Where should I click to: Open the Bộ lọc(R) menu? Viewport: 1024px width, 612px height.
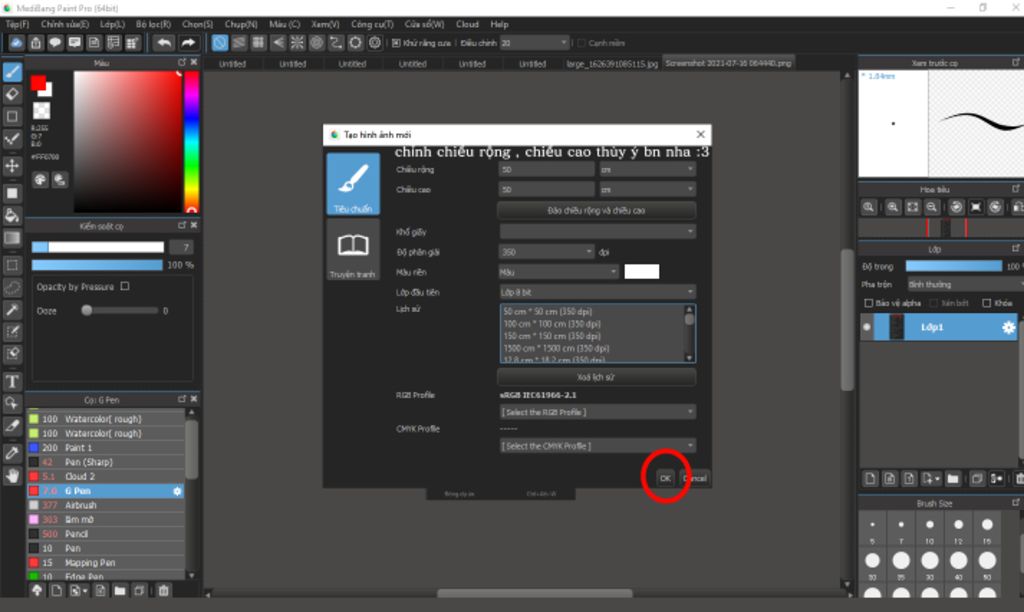pos(153,24)
